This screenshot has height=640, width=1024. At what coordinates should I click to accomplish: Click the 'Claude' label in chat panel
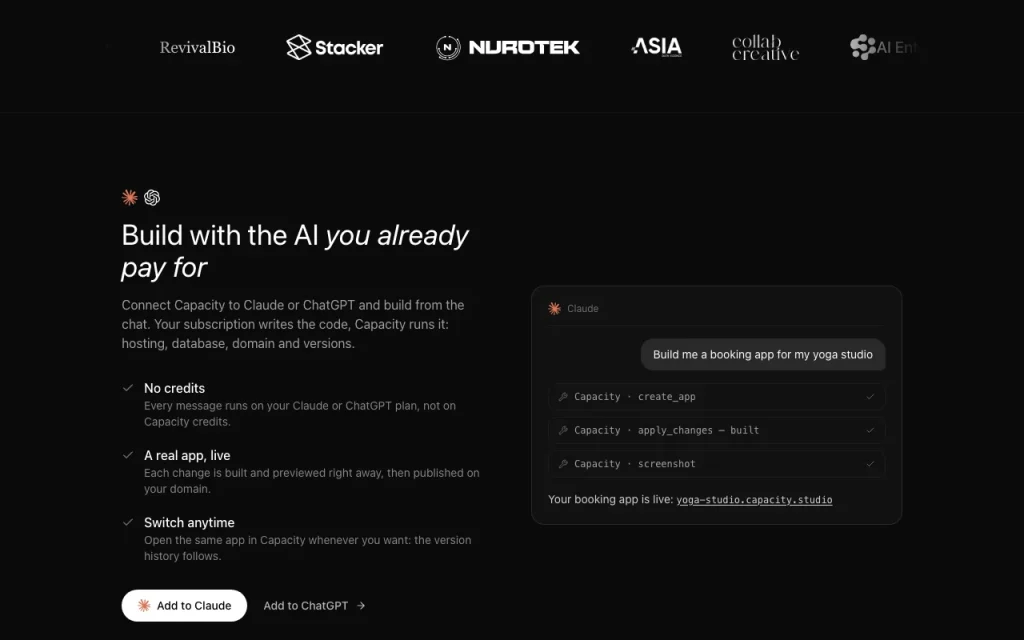pyautogui.click(x=583, y=308)
